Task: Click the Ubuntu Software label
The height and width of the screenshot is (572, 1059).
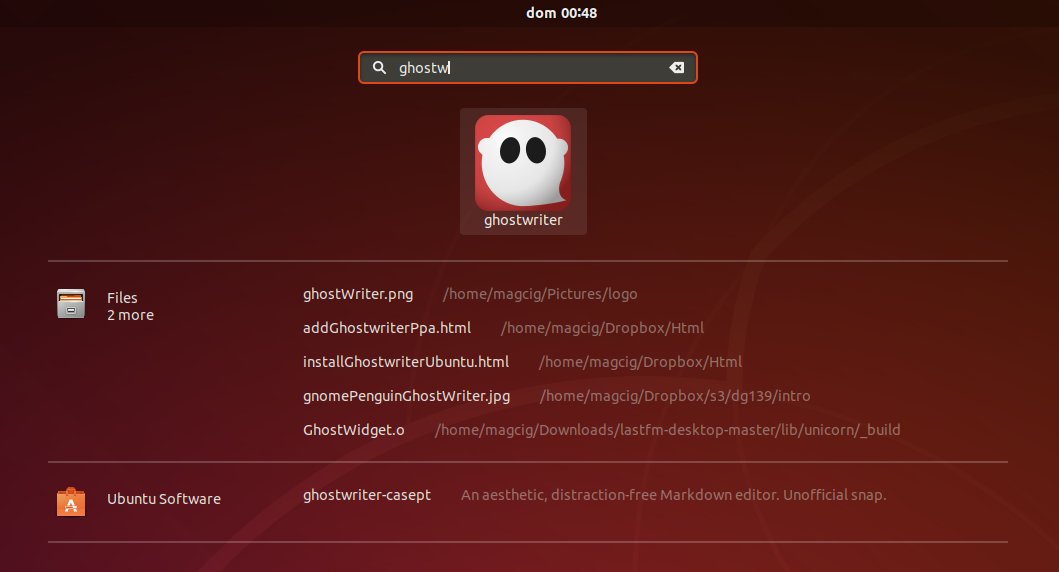Action: point(164,499)
